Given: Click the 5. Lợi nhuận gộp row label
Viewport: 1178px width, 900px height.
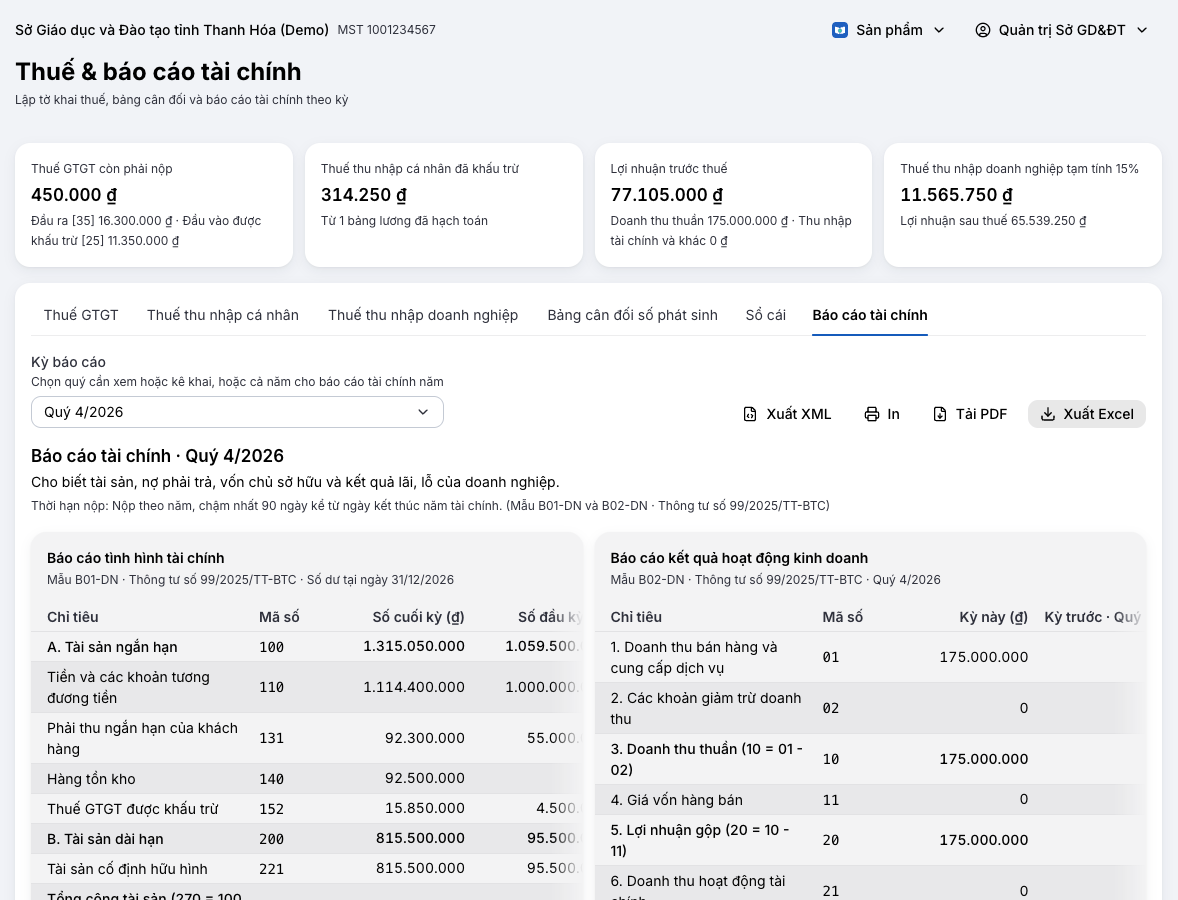Looking at the screenshot, I should coord(699,841).
